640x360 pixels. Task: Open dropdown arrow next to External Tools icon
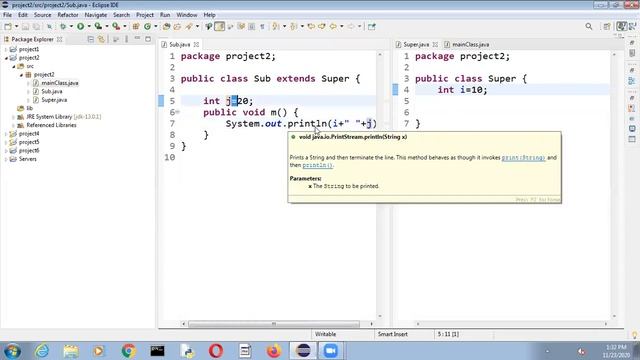click(124, 27)
